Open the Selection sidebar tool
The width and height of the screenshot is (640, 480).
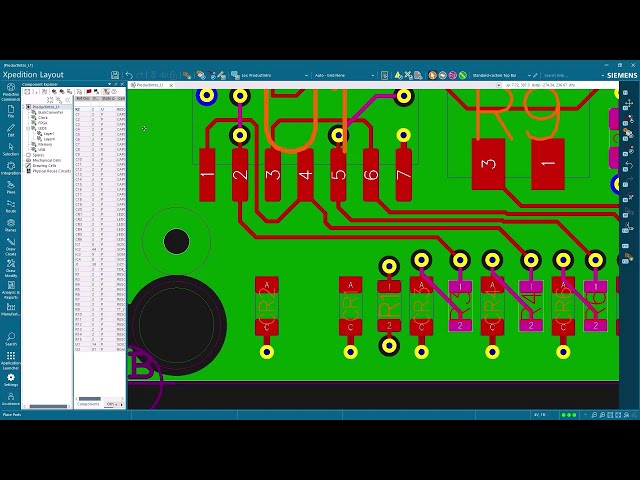(11, 149)
